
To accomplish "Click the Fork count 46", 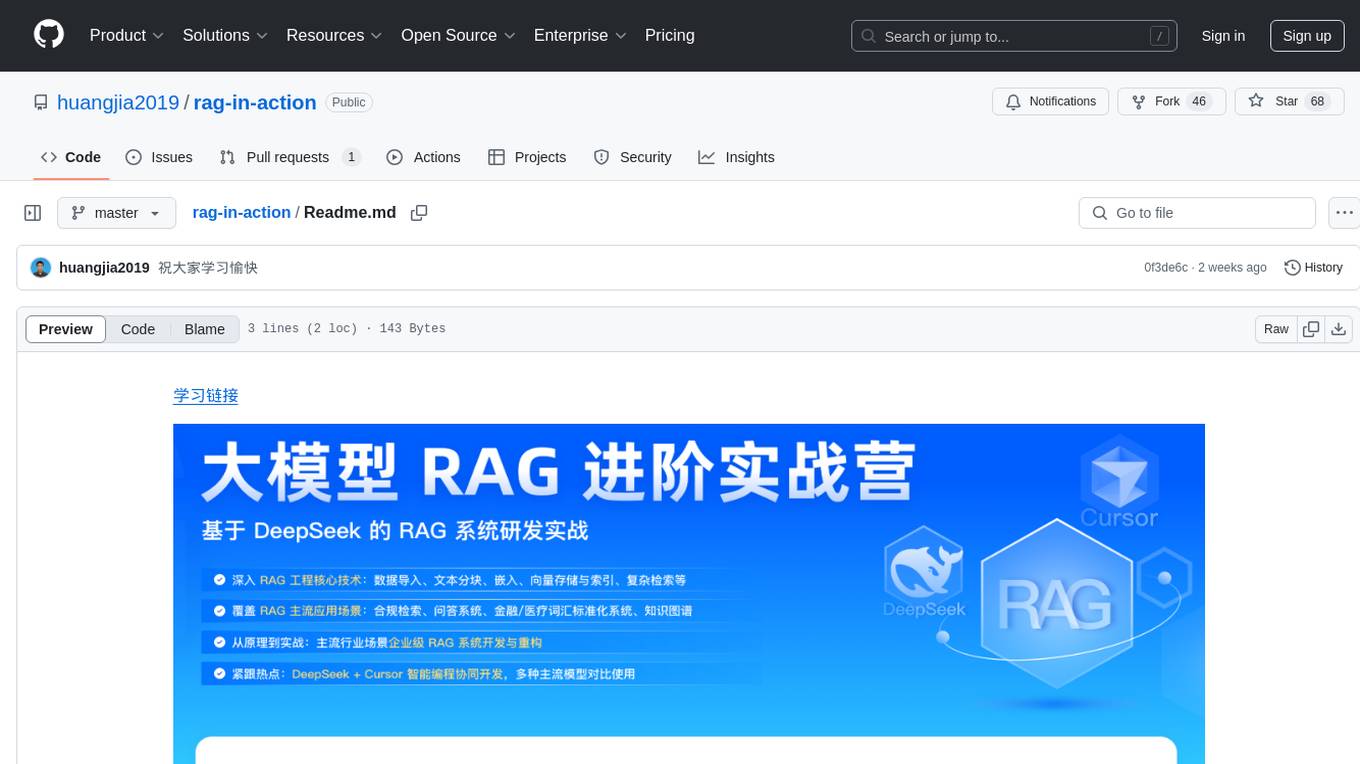I will pyautogui.click(x=1200, y=102).
